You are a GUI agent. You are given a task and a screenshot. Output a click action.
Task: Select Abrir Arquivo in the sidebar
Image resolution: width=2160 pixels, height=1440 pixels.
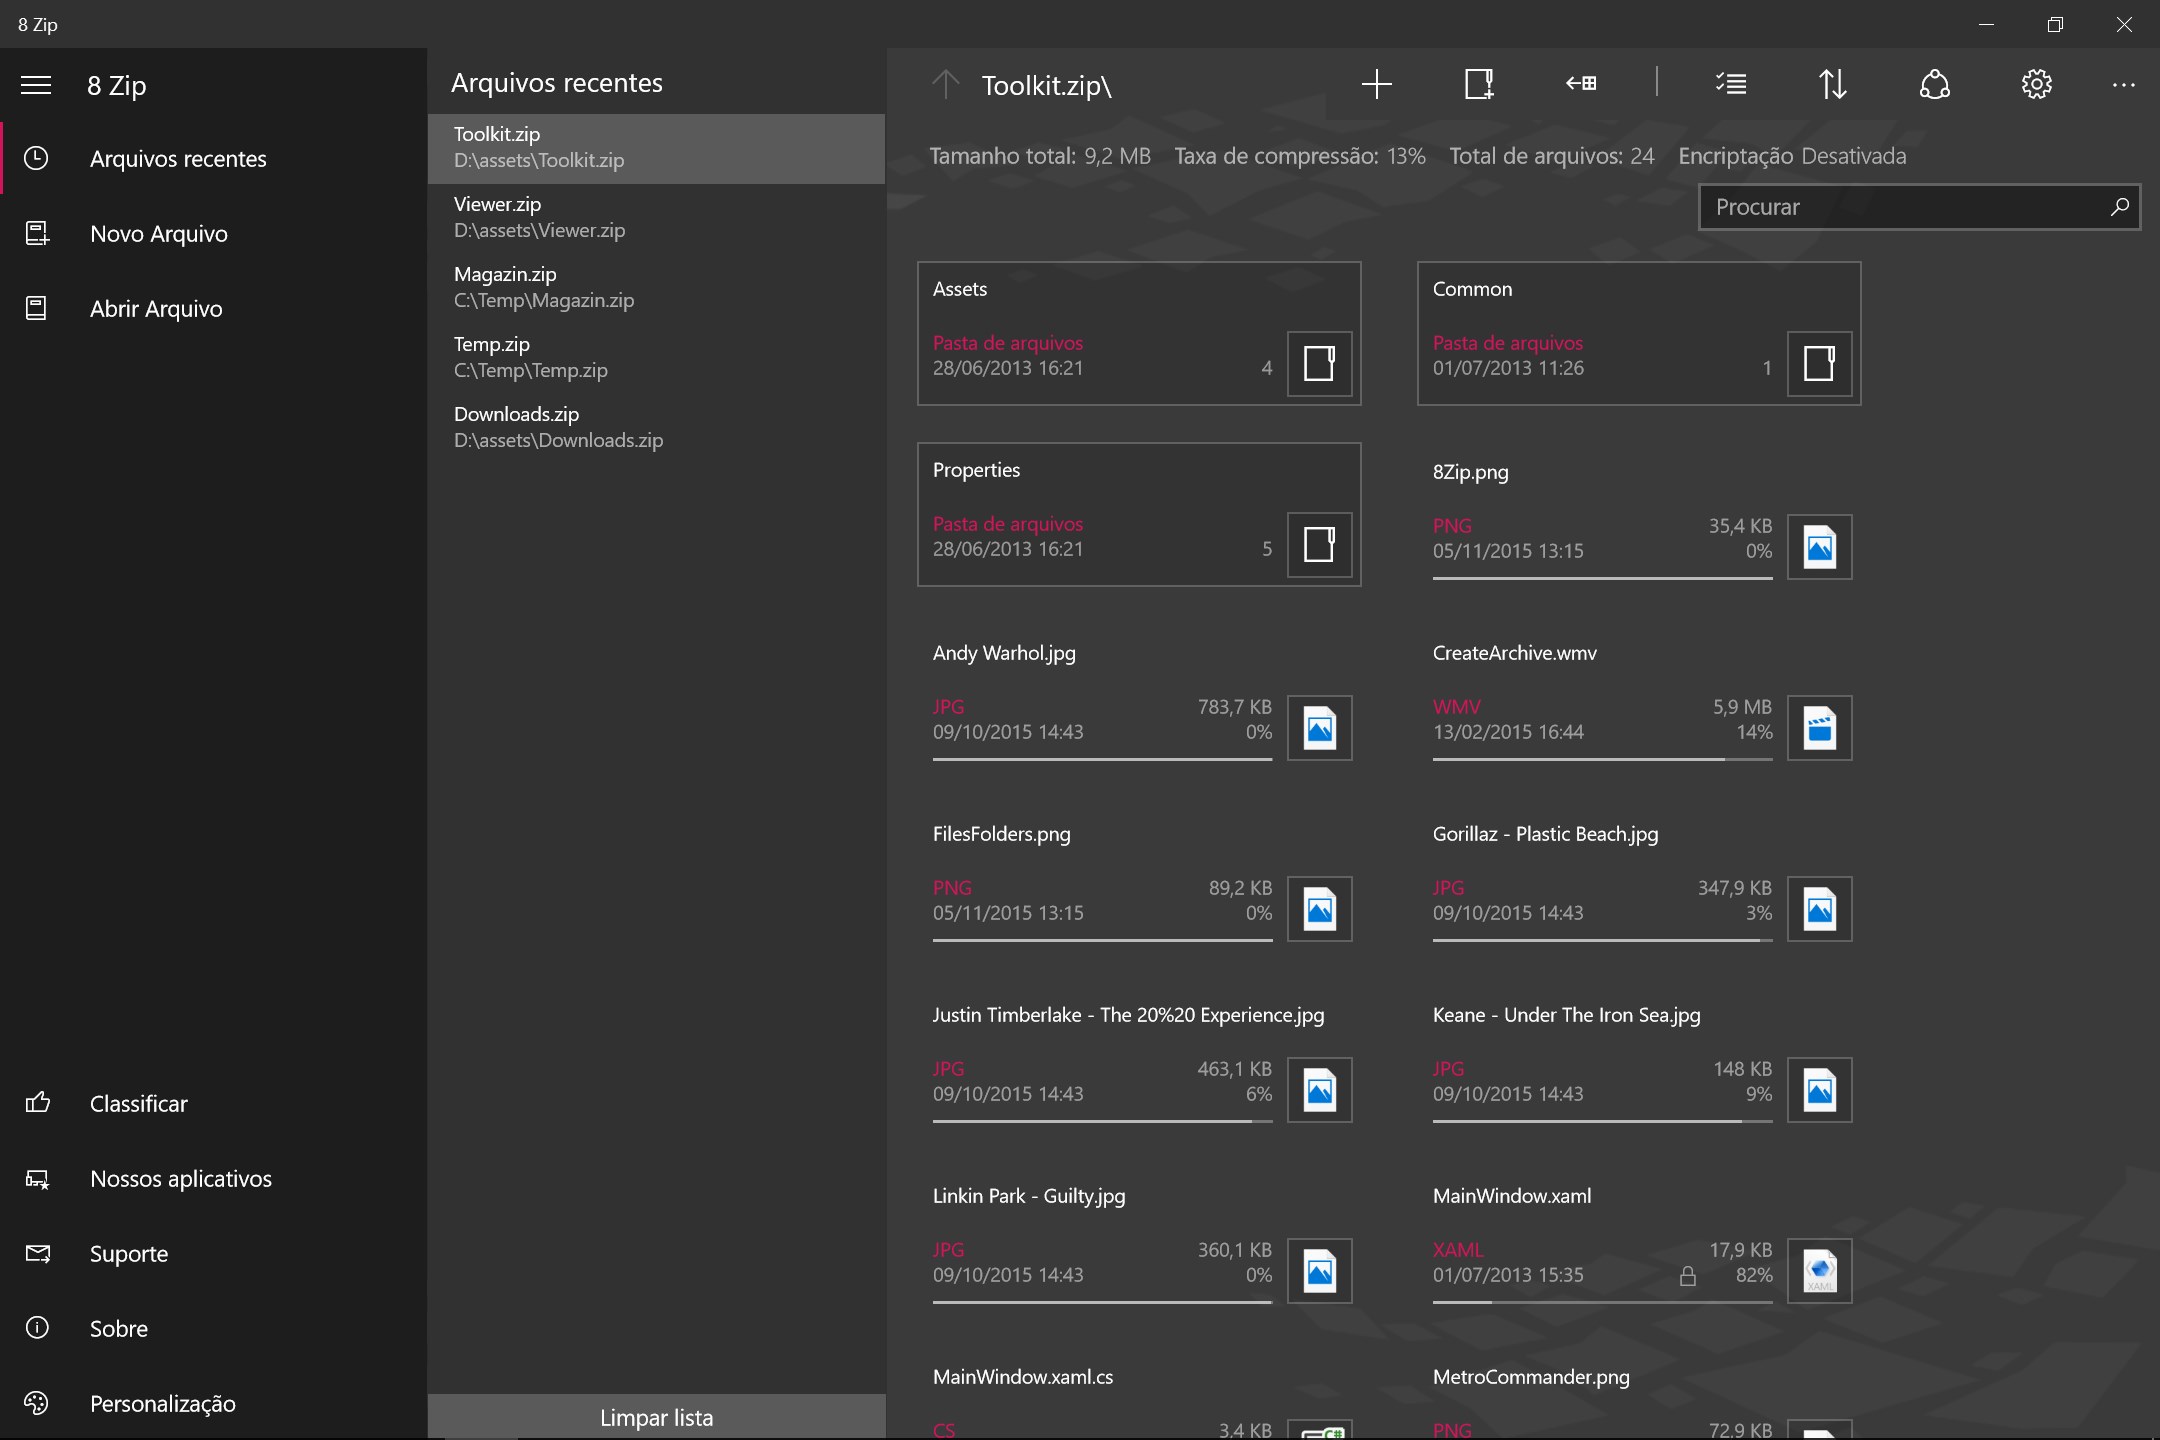tap(214, 308)
